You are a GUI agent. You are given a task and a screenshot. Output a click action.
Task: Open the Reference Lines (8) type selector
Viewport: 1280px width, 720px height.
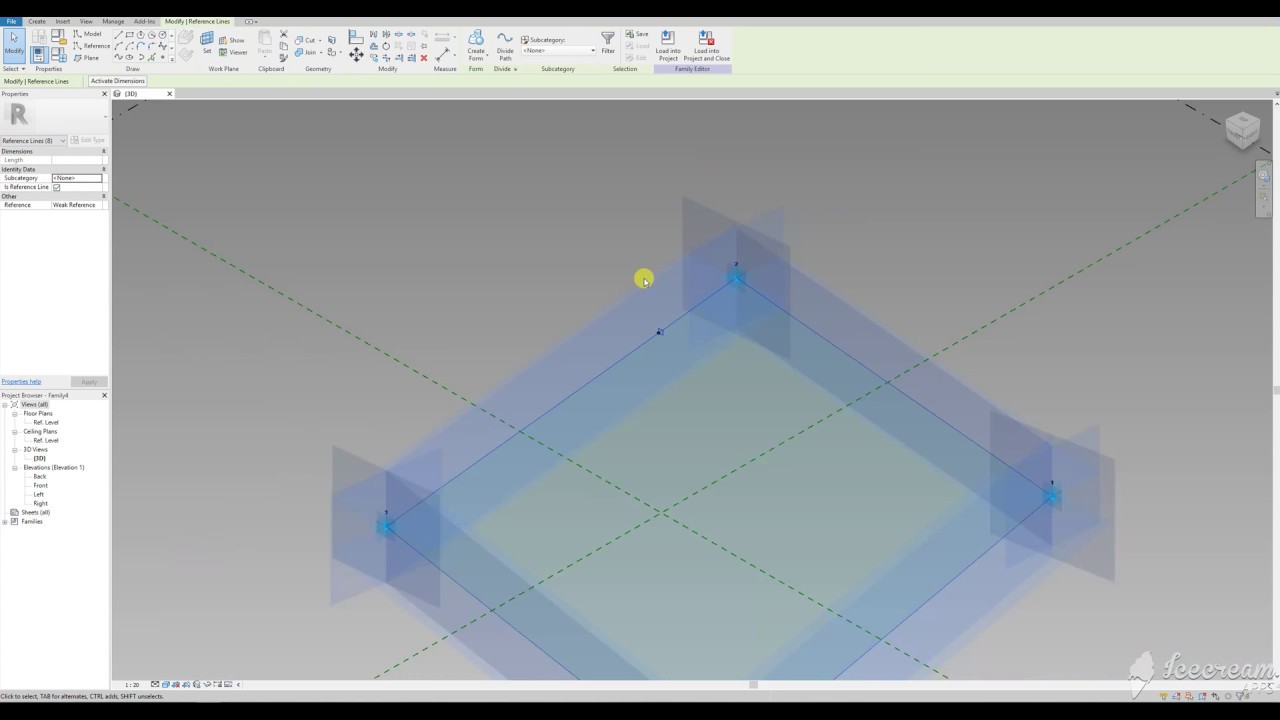coord(33,141)
